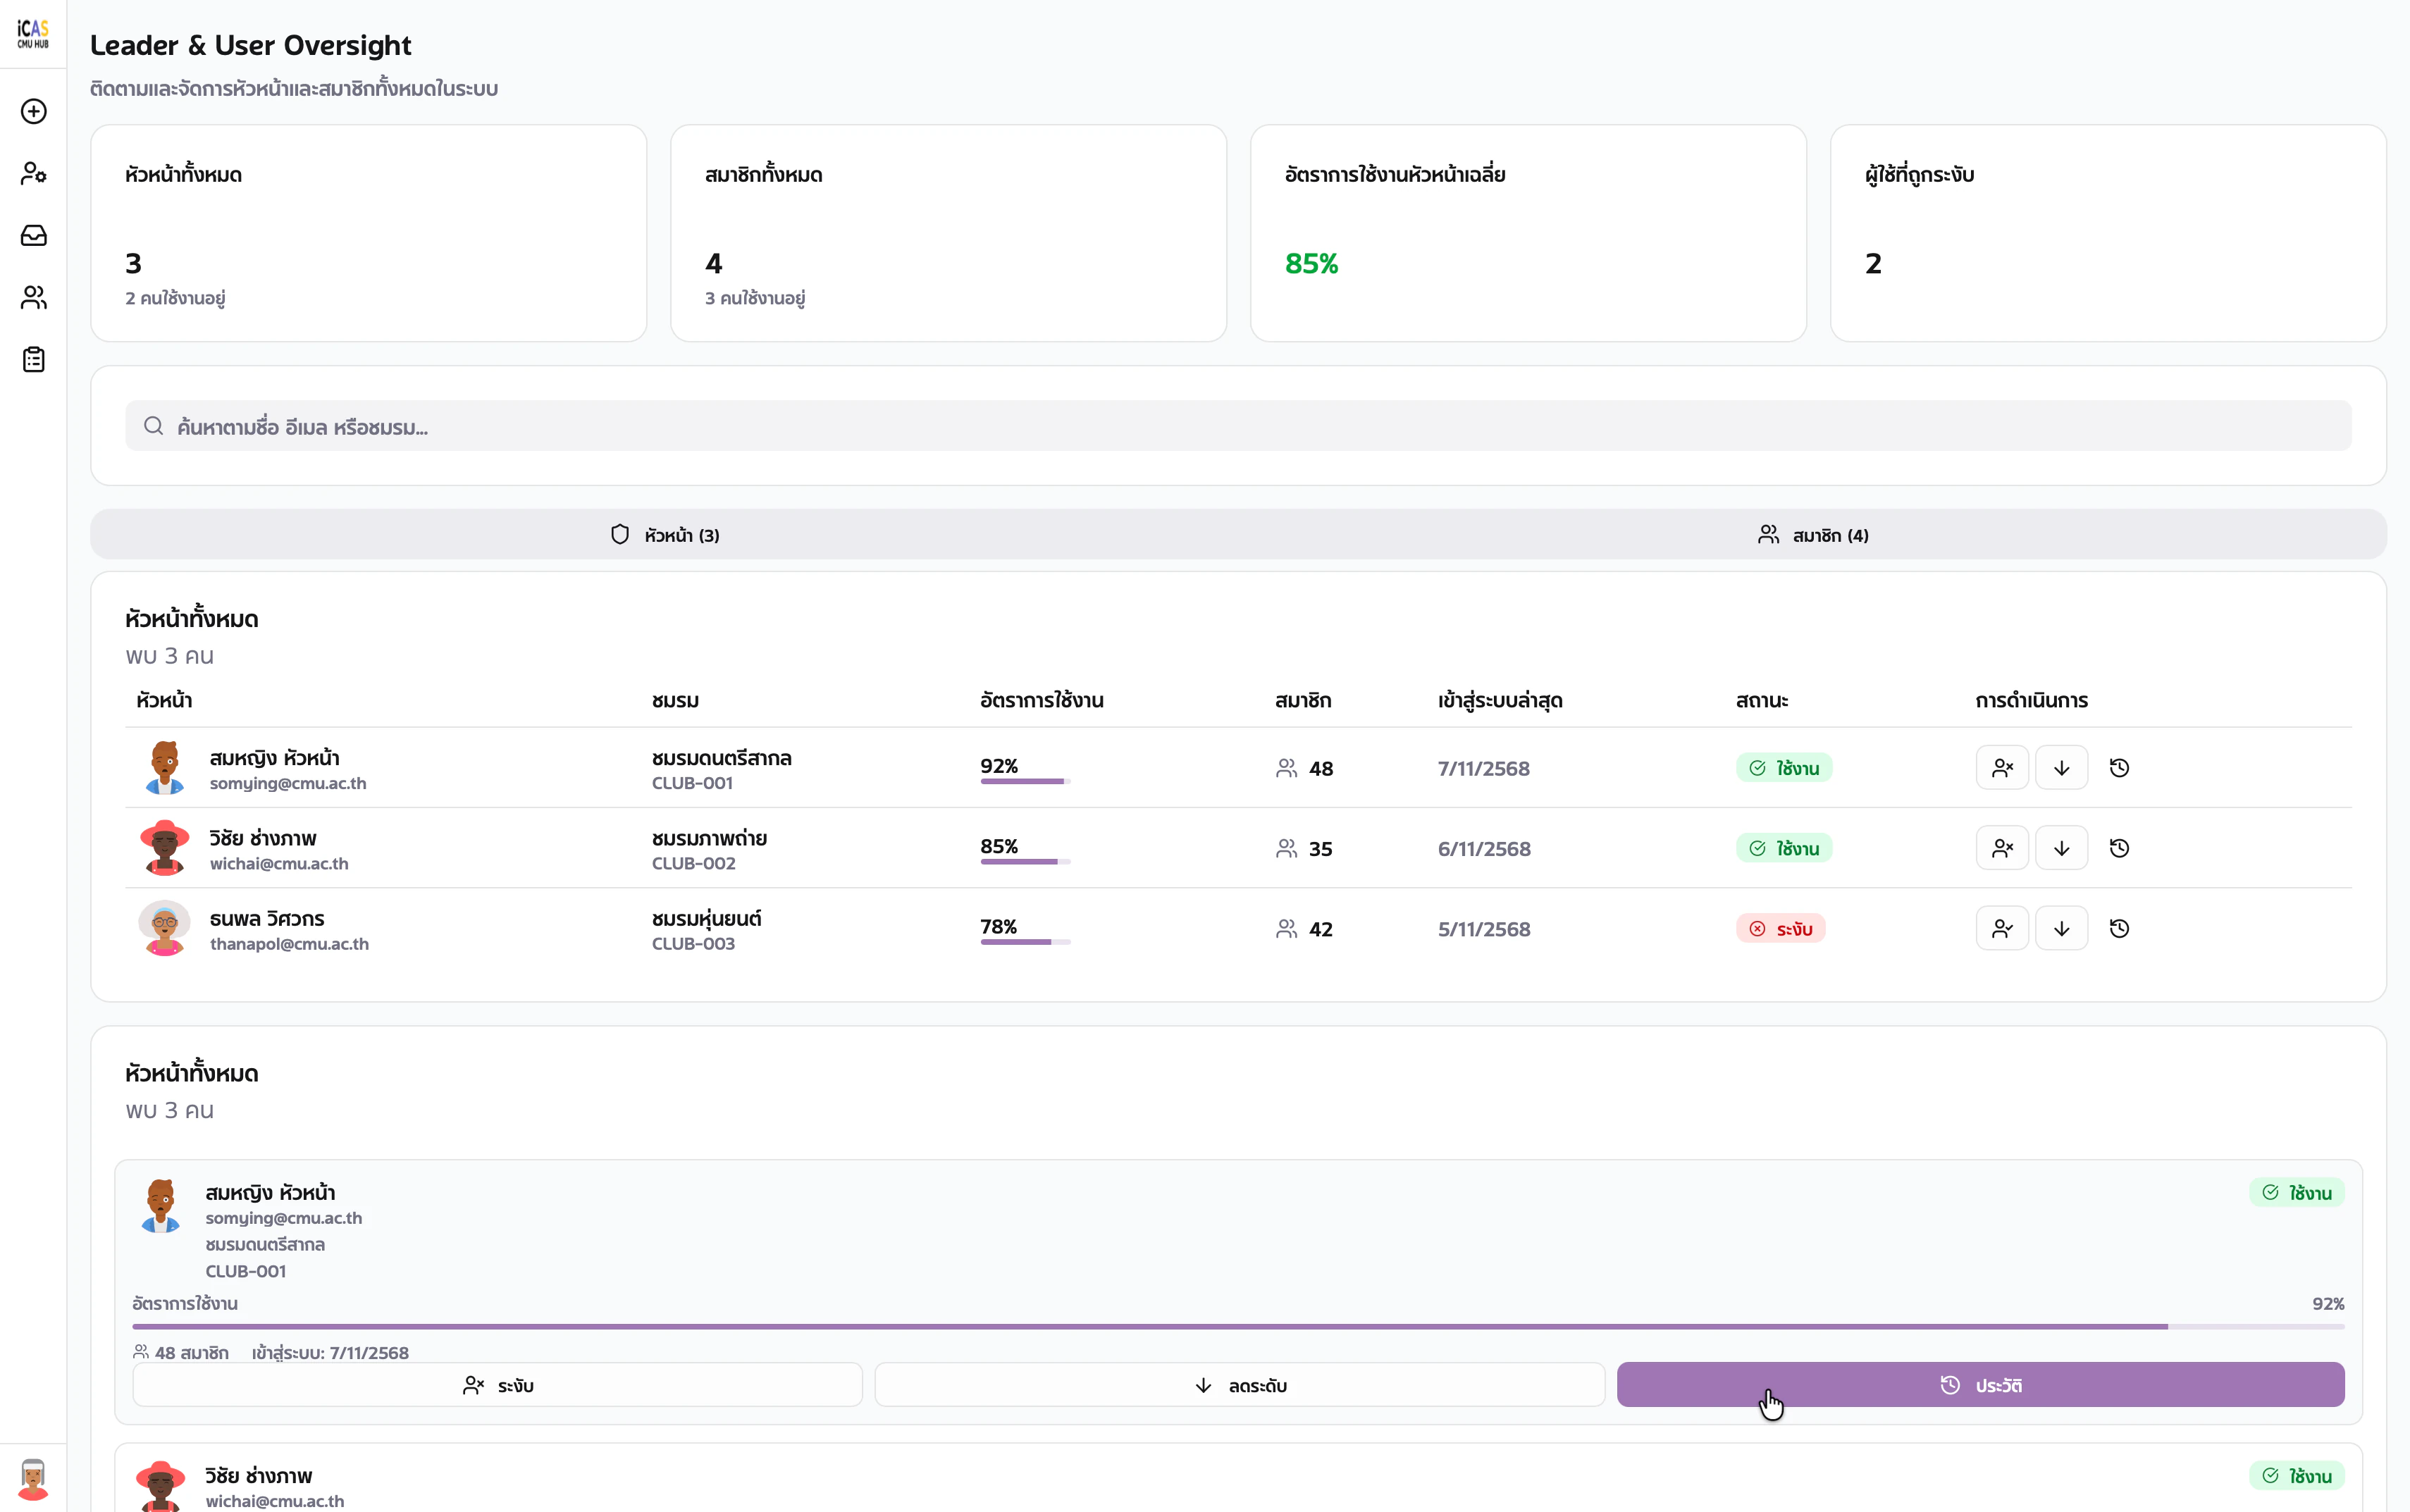Click the iCAS CMU HUB logo

click(x=33, y=33)
